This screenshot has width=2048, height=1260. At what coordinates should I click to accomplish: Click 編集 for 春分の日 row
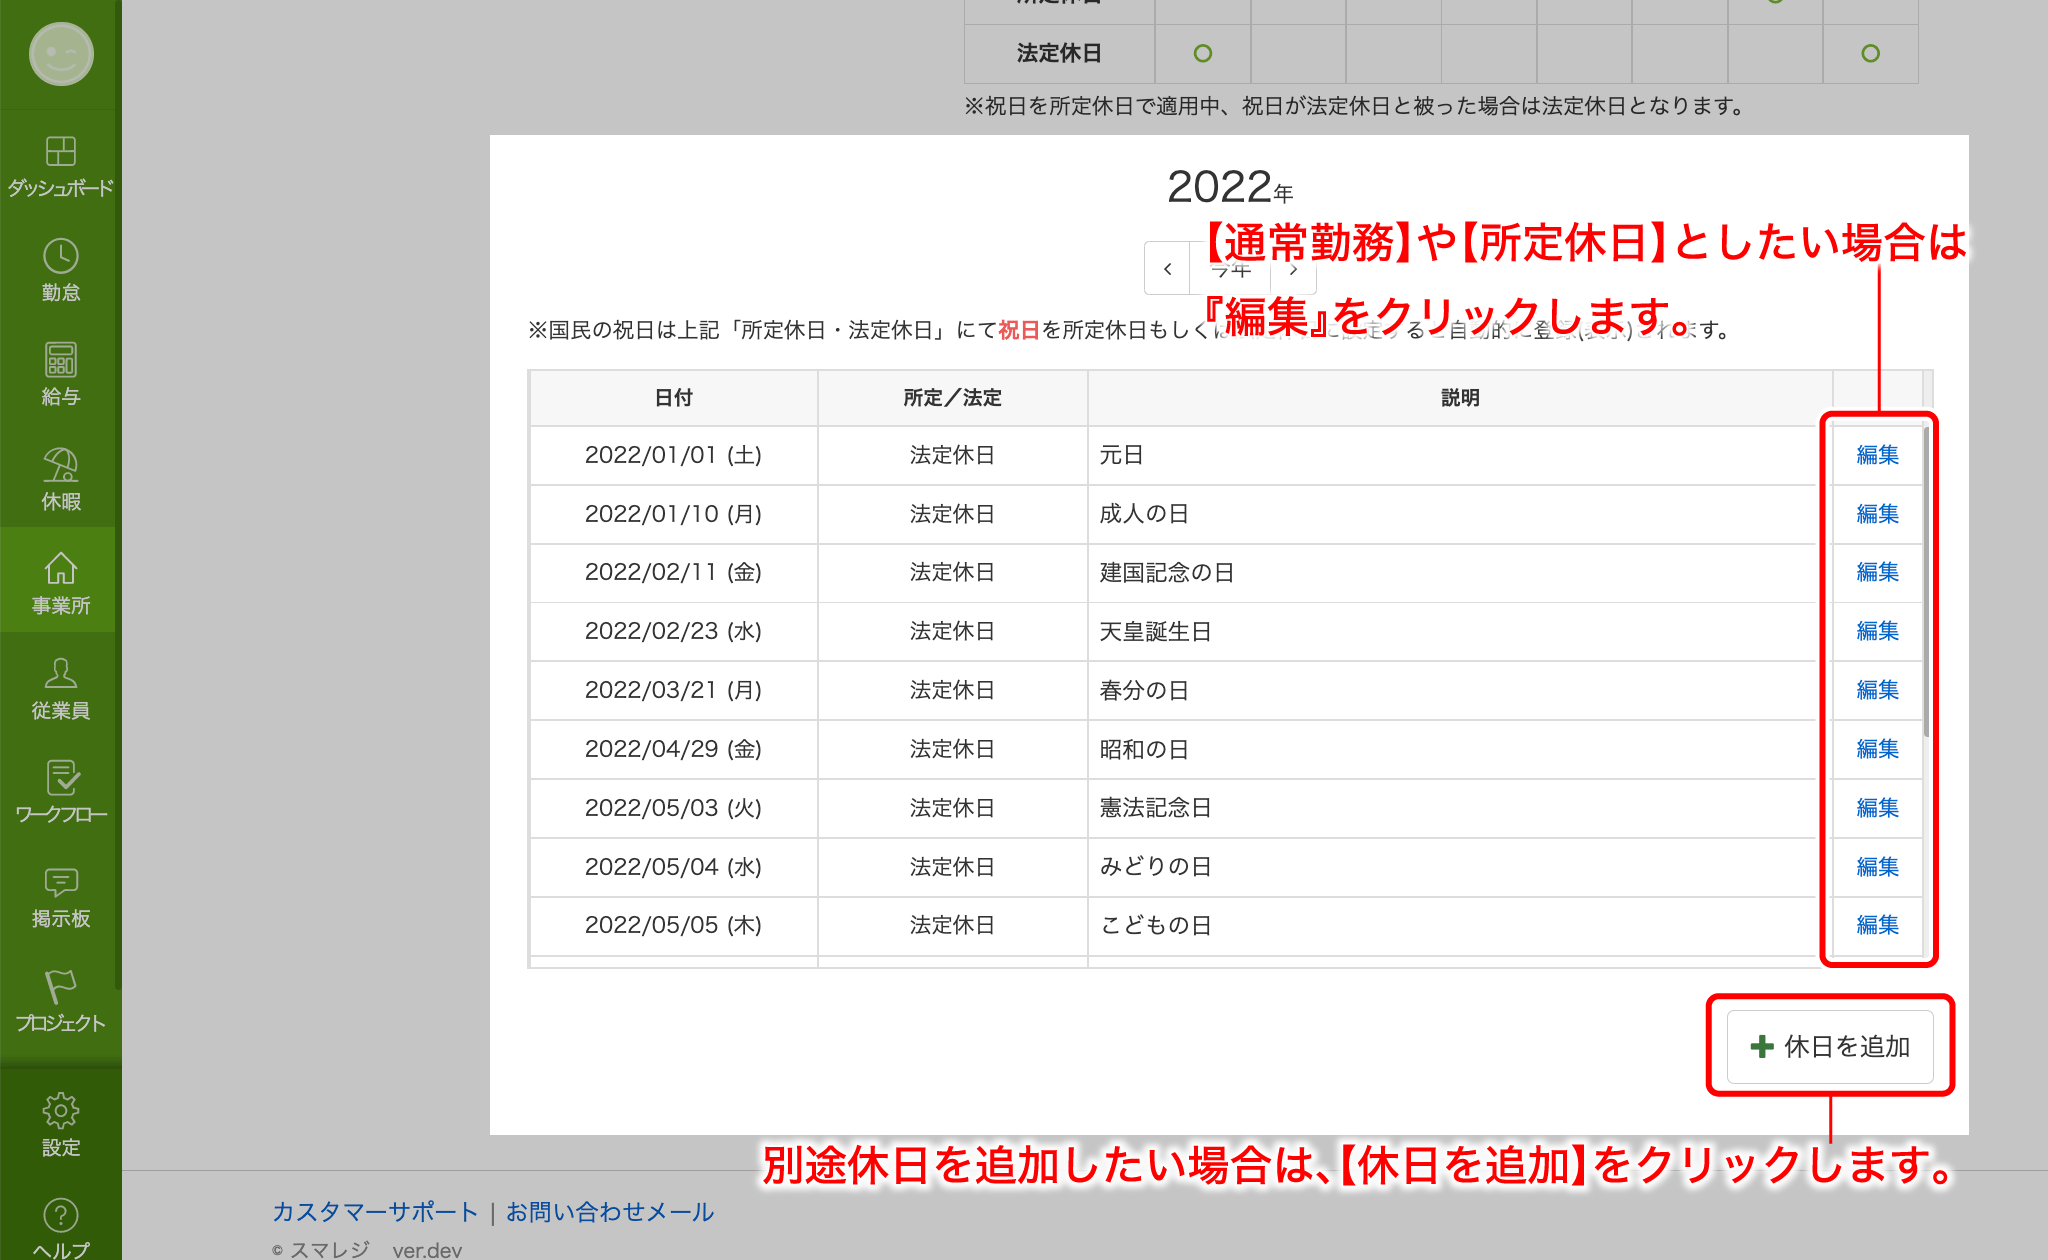1877,690
